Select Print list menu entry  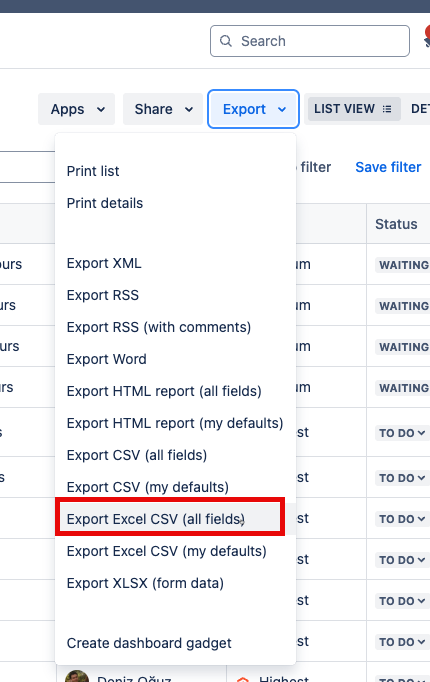coord(176,171)
